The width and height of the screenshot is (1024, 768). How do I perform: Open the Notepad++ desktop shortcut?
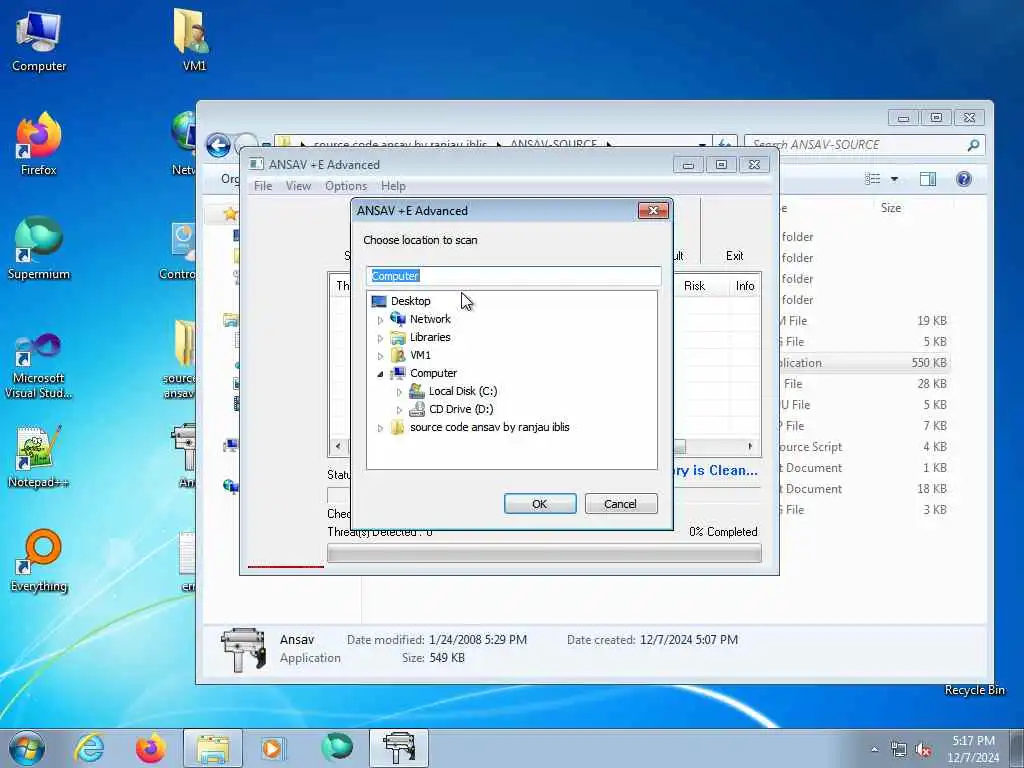39,457
